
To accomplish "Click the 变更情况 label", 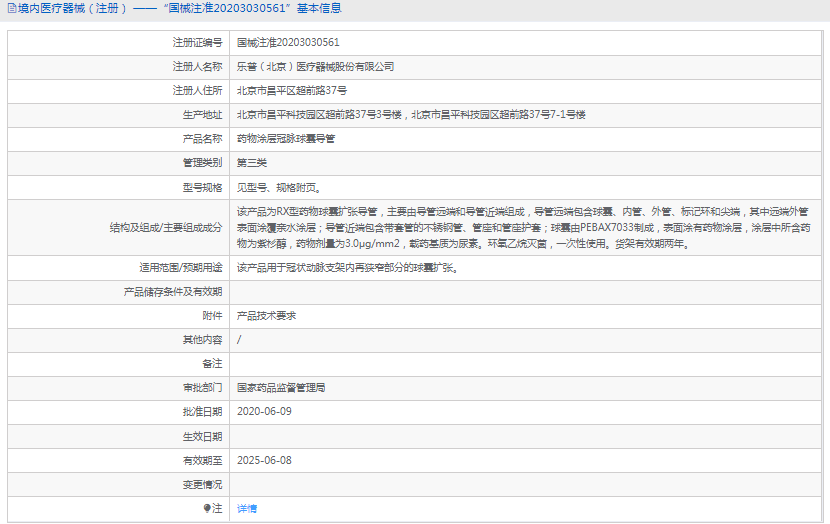I will point(202,485).
